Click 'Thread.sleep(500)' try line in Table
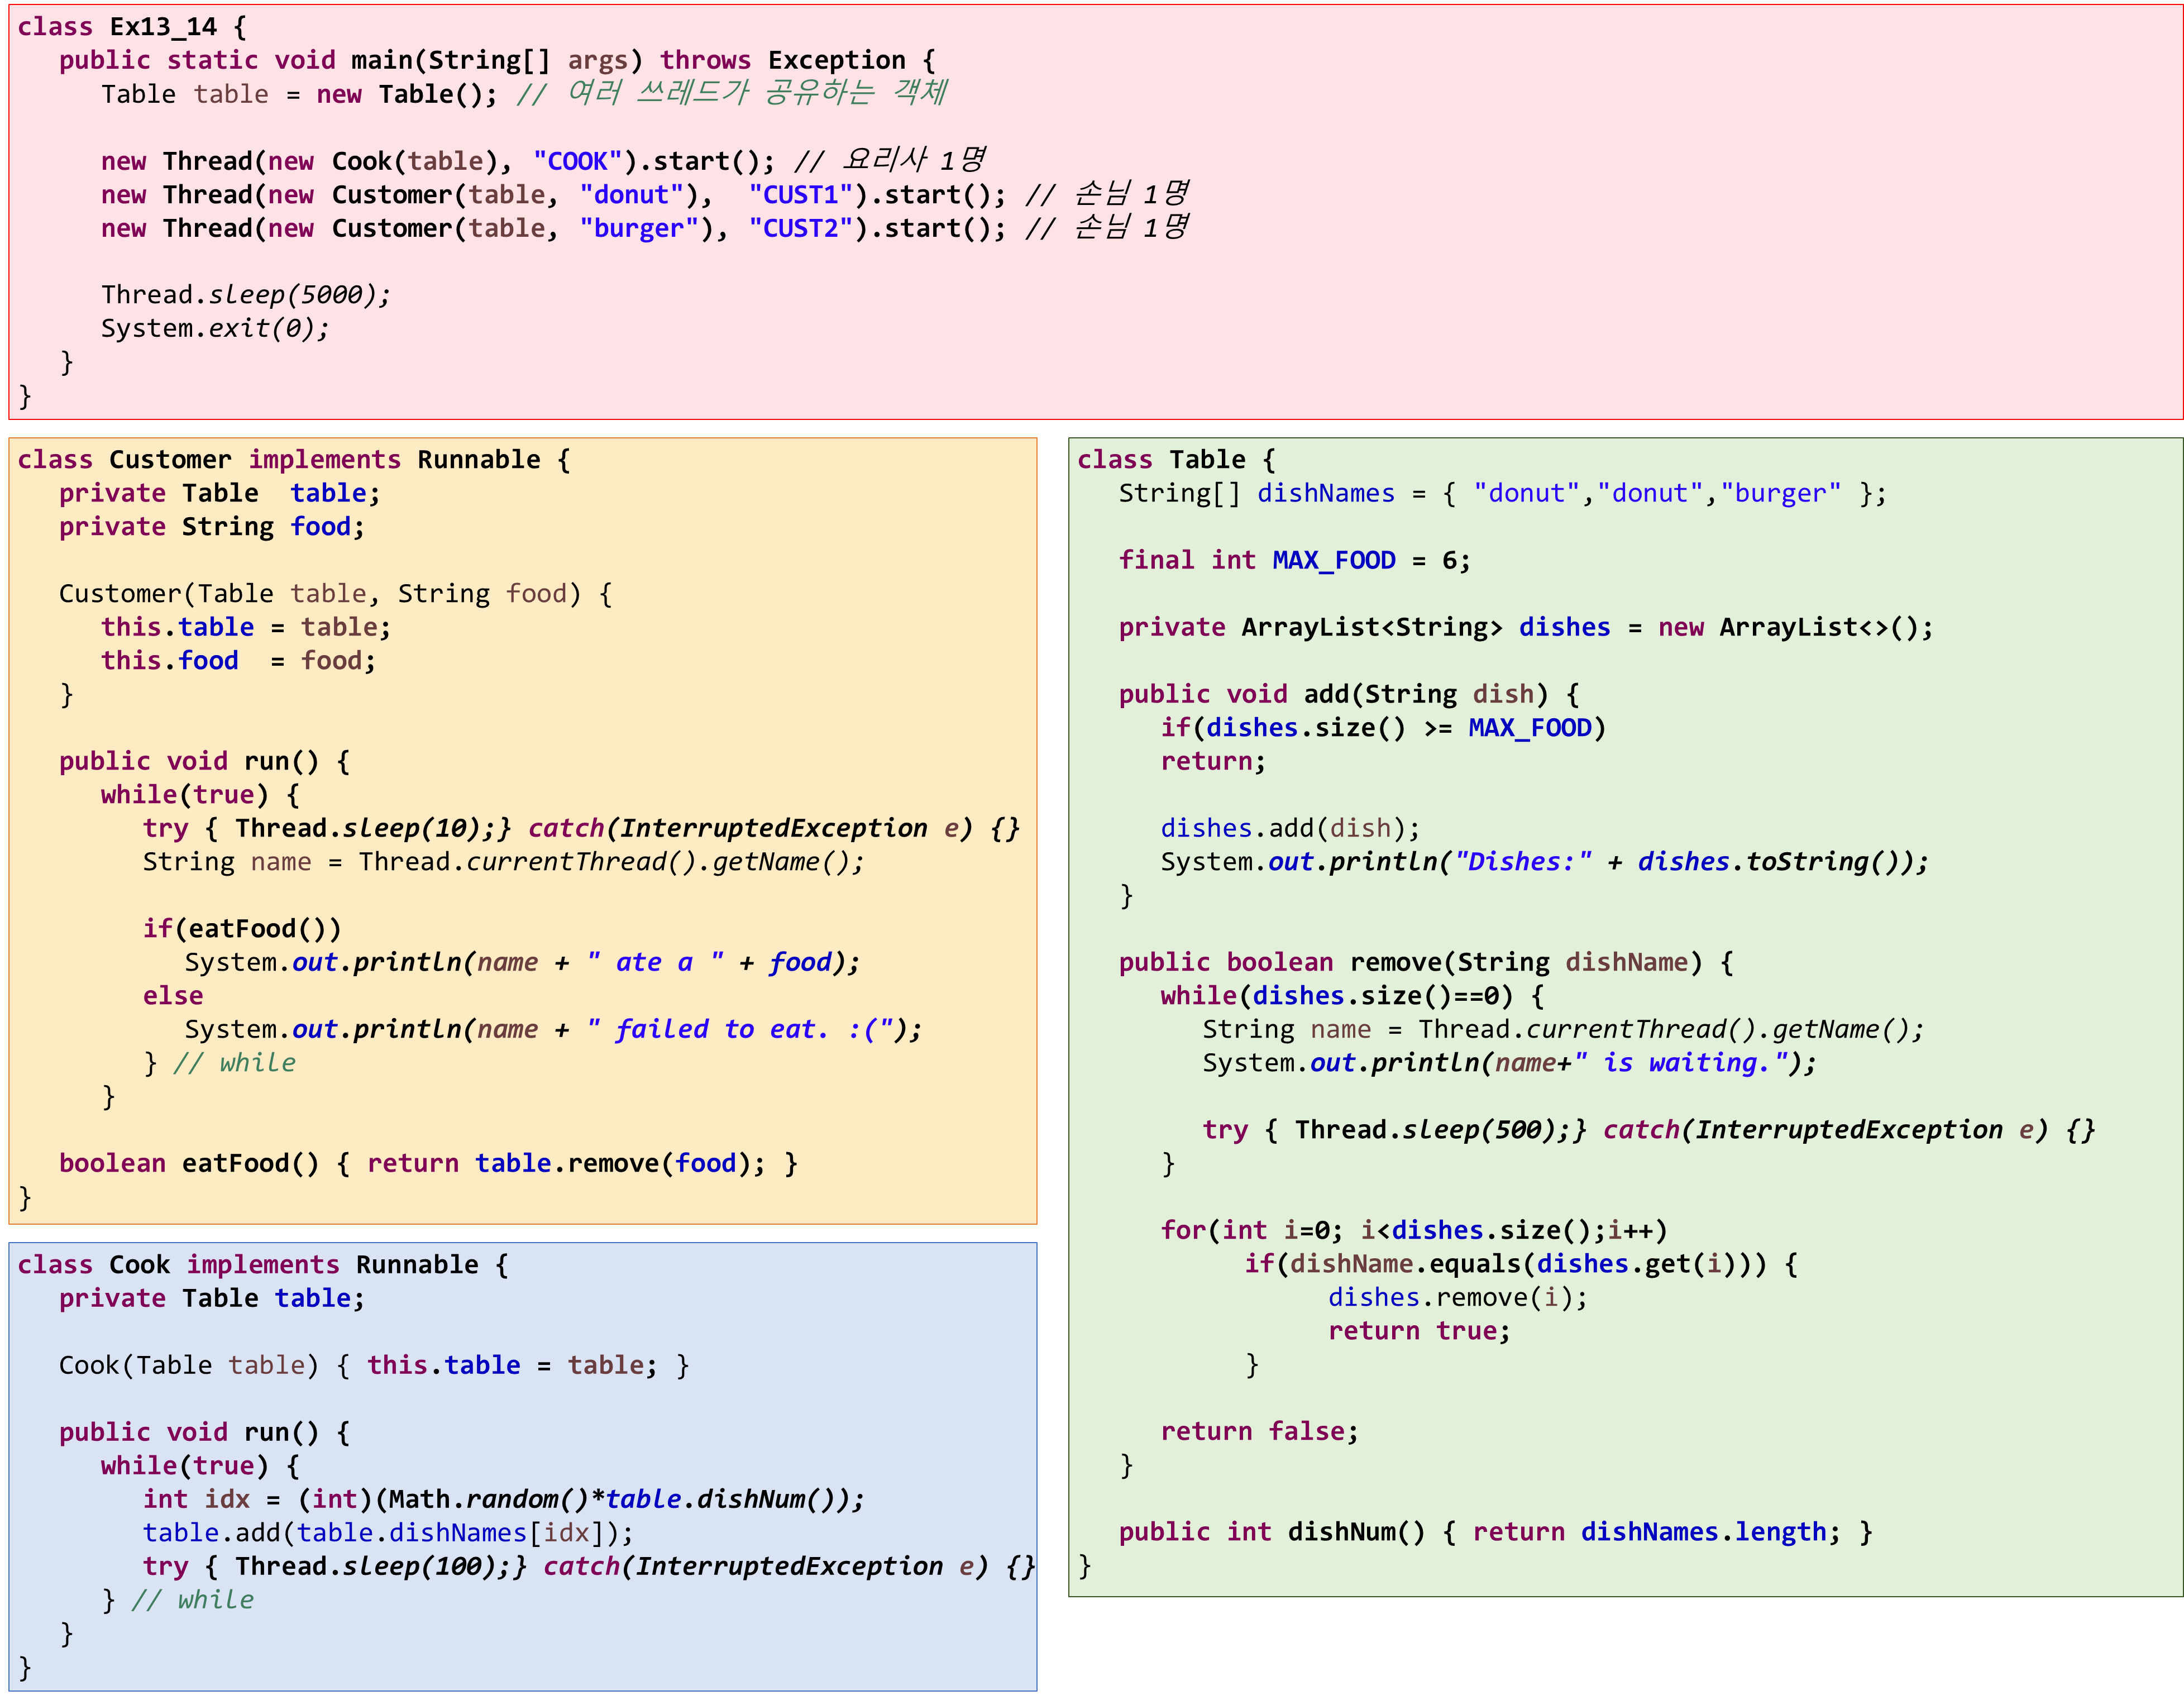The width and height of the screenshot is (2184, 1700). coord(1649,1130)
